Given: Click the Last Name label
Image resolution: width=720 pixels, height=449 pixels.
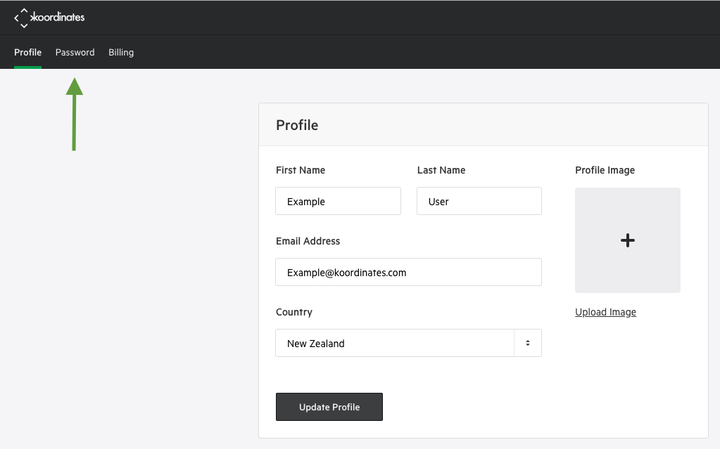Looking at the screenshot, I should (441, 170).
